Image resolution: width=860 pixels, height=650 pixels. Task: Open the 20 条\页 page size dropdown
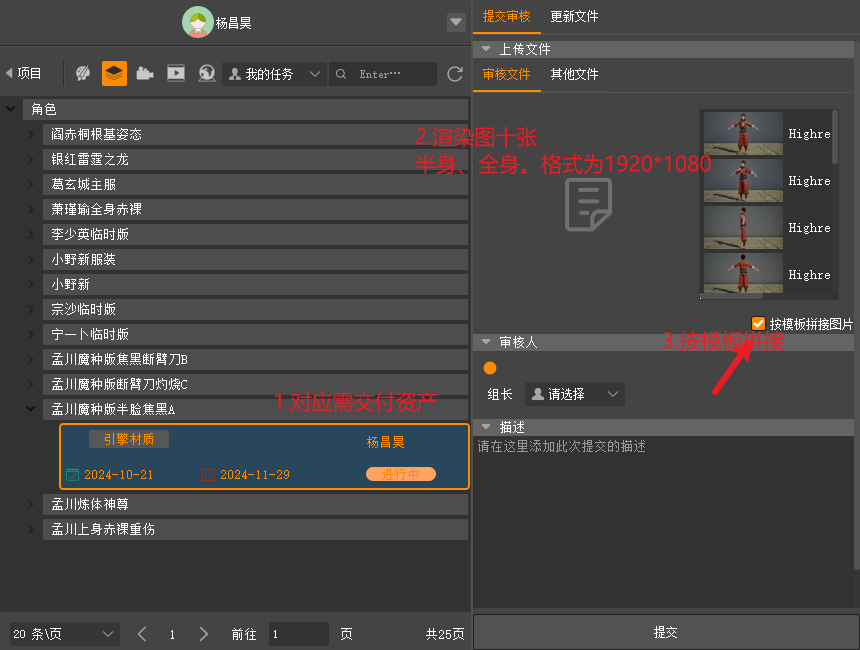(x=65, y=634)
